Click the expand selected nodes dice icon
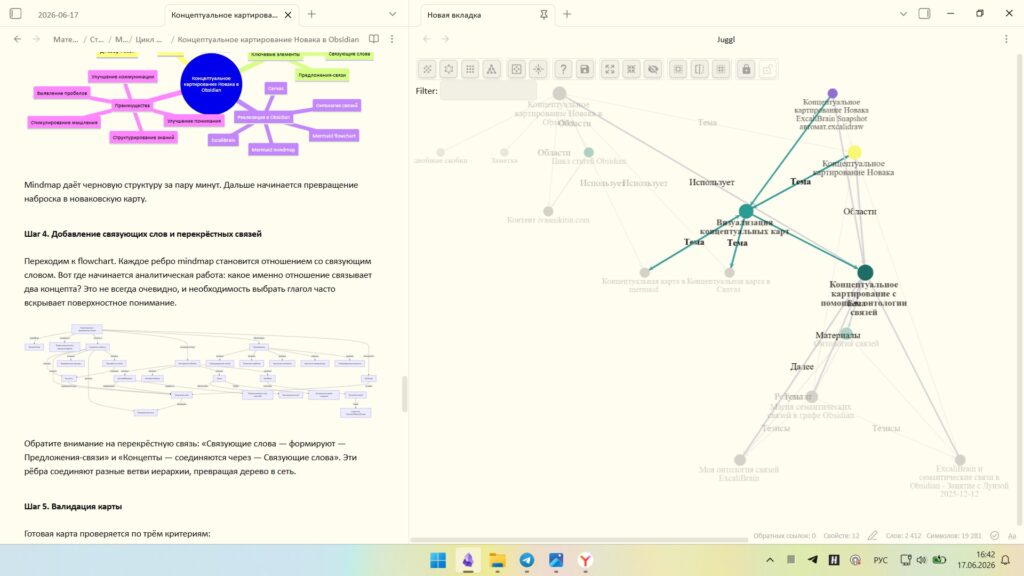This screenshot has width=1024, height=576. (x=517, y=69)
